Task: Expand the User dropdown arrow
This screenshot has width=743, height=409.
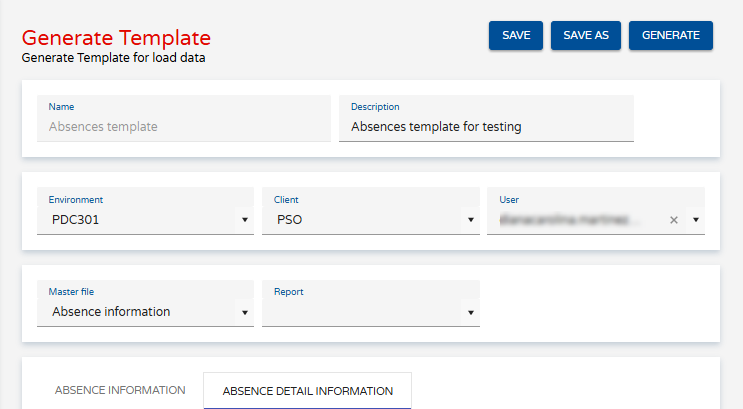Action: tap(696, 220)
